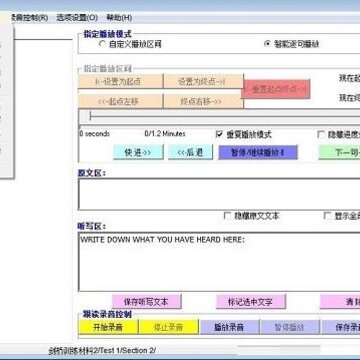Image resolution: width=360 pixels, height=360 pixels.
Task: Stop recording with the 停止录音 button
Action: tap(168, 327)
